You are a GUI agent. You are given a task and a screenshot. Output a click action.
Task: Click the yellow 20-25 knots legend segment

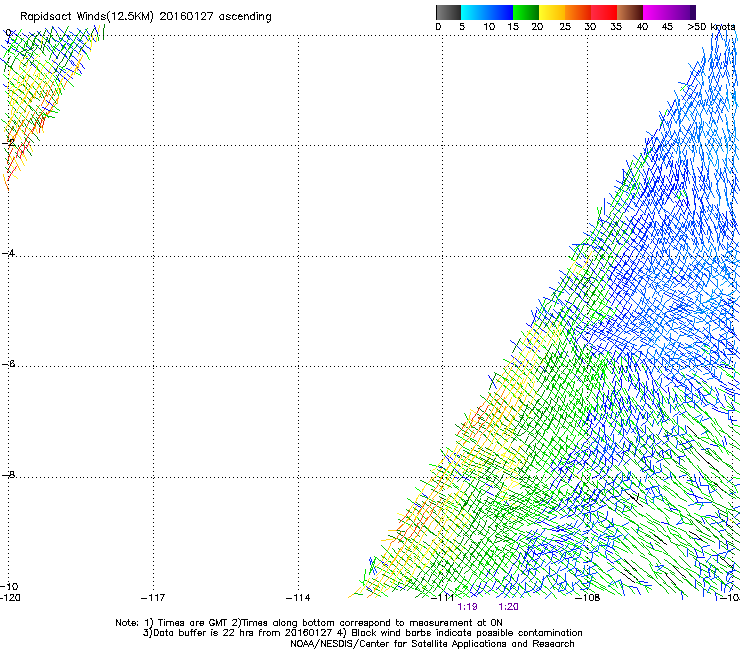click(552, 12)
